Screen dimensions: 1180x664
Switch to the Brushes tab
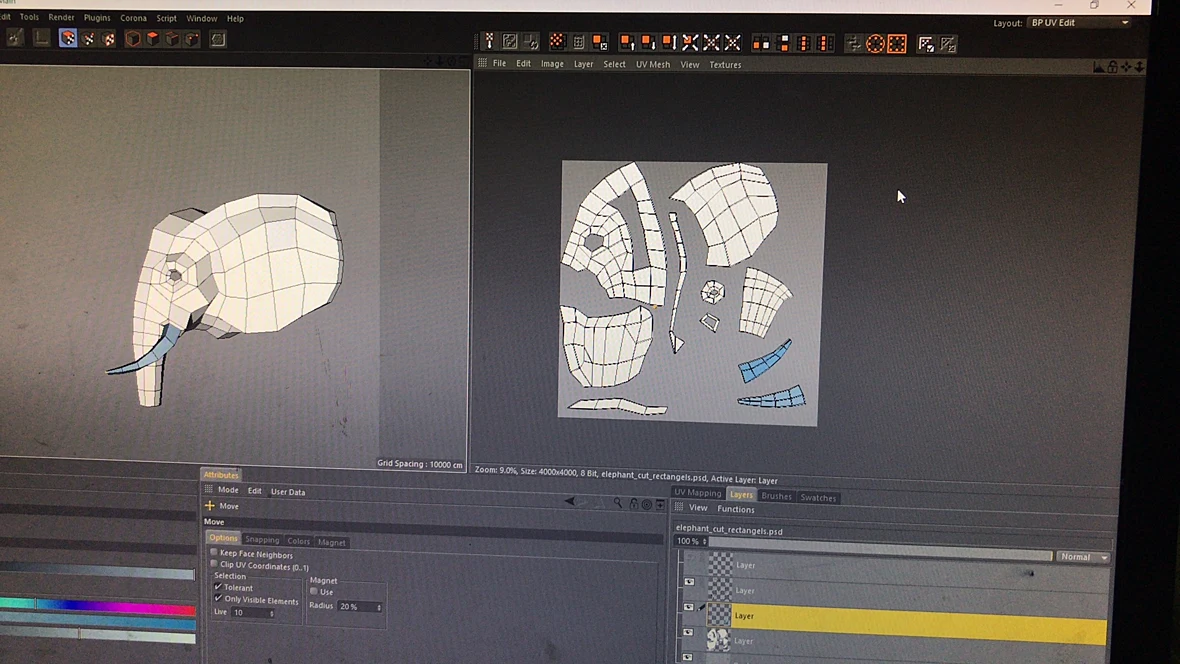(x=776, y=496)
